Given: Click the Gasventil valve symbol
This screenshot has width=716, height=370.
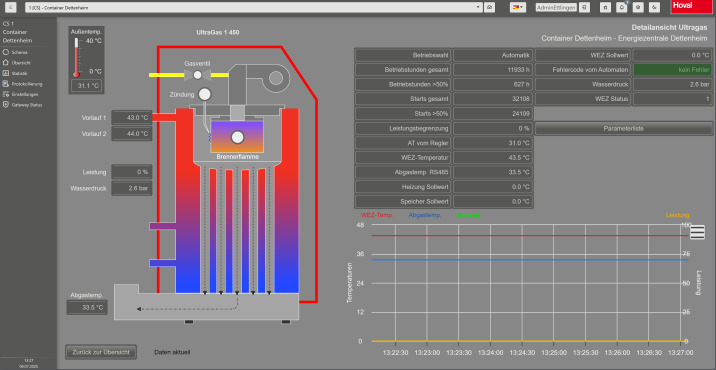Looking at the screenshot, I should coord(197,75).
